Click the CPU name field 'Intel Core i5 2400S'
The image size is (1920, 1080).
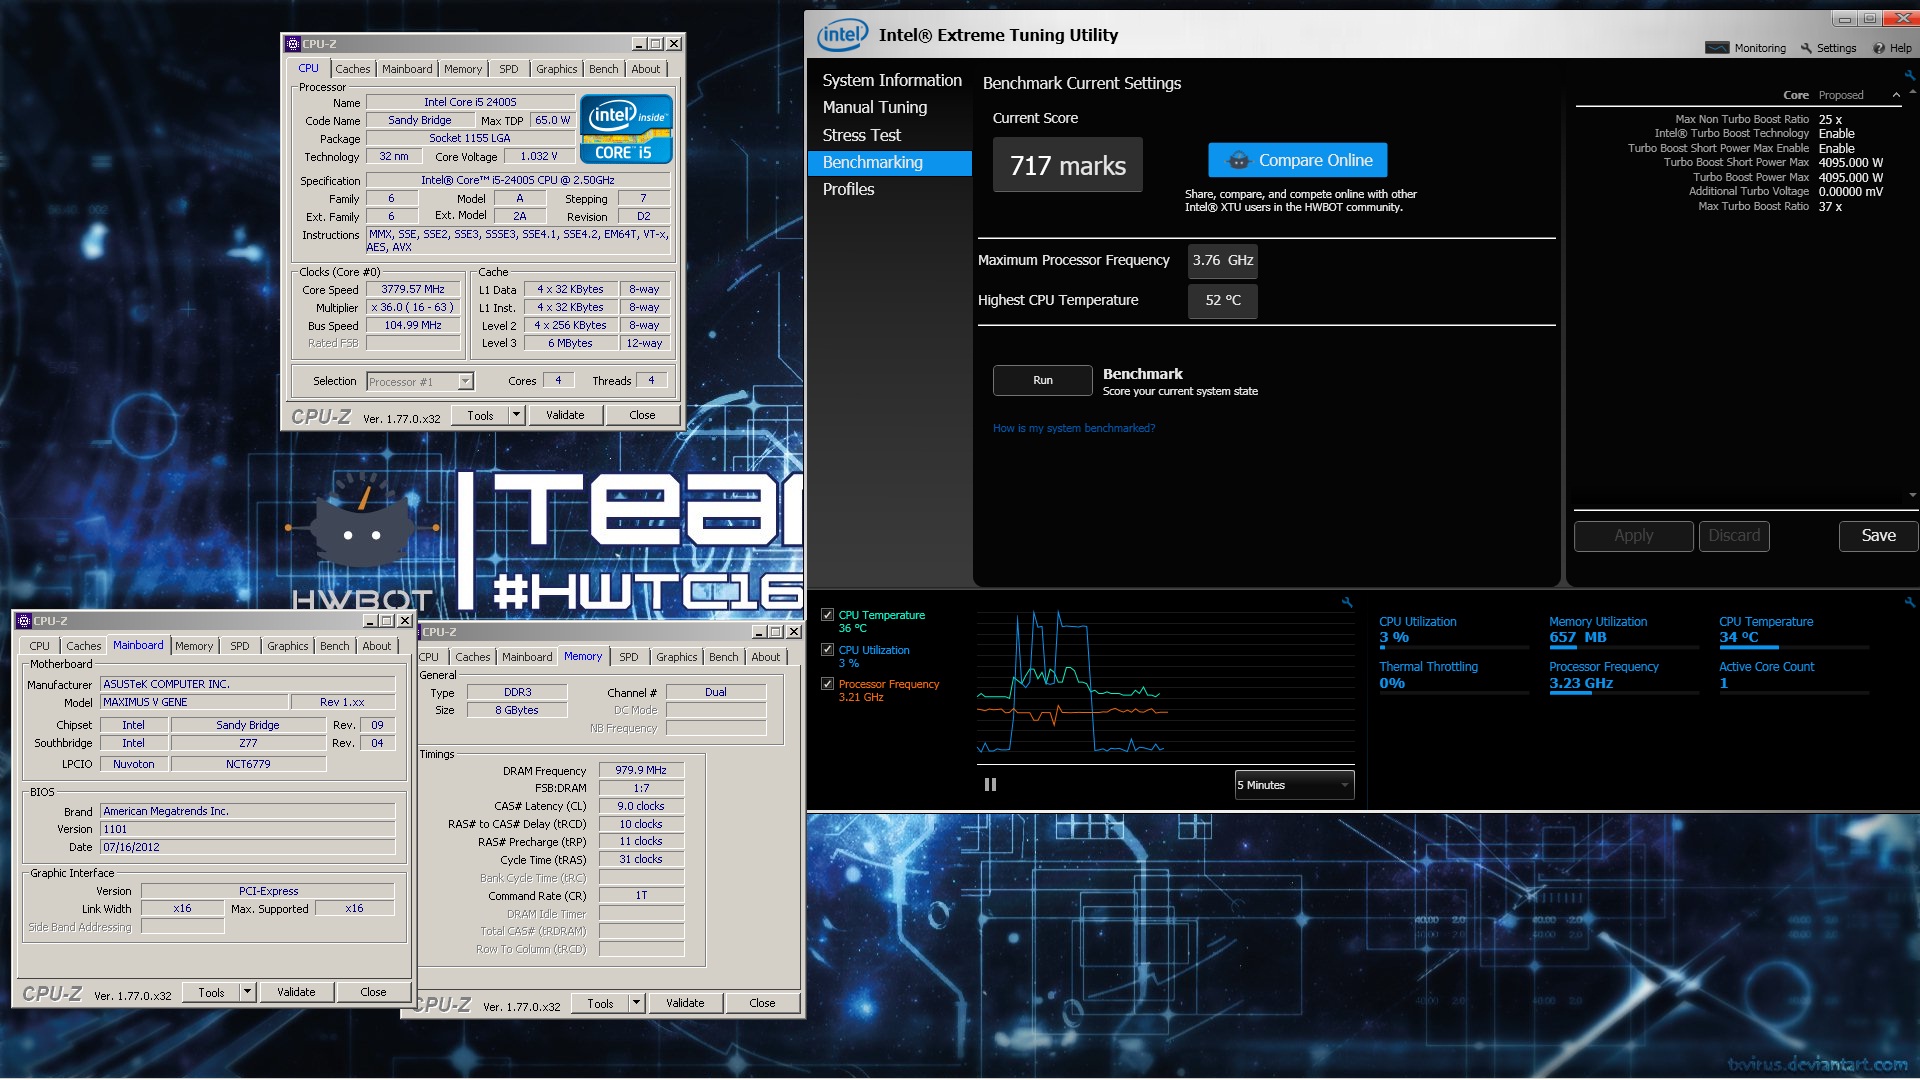point(470,102)
